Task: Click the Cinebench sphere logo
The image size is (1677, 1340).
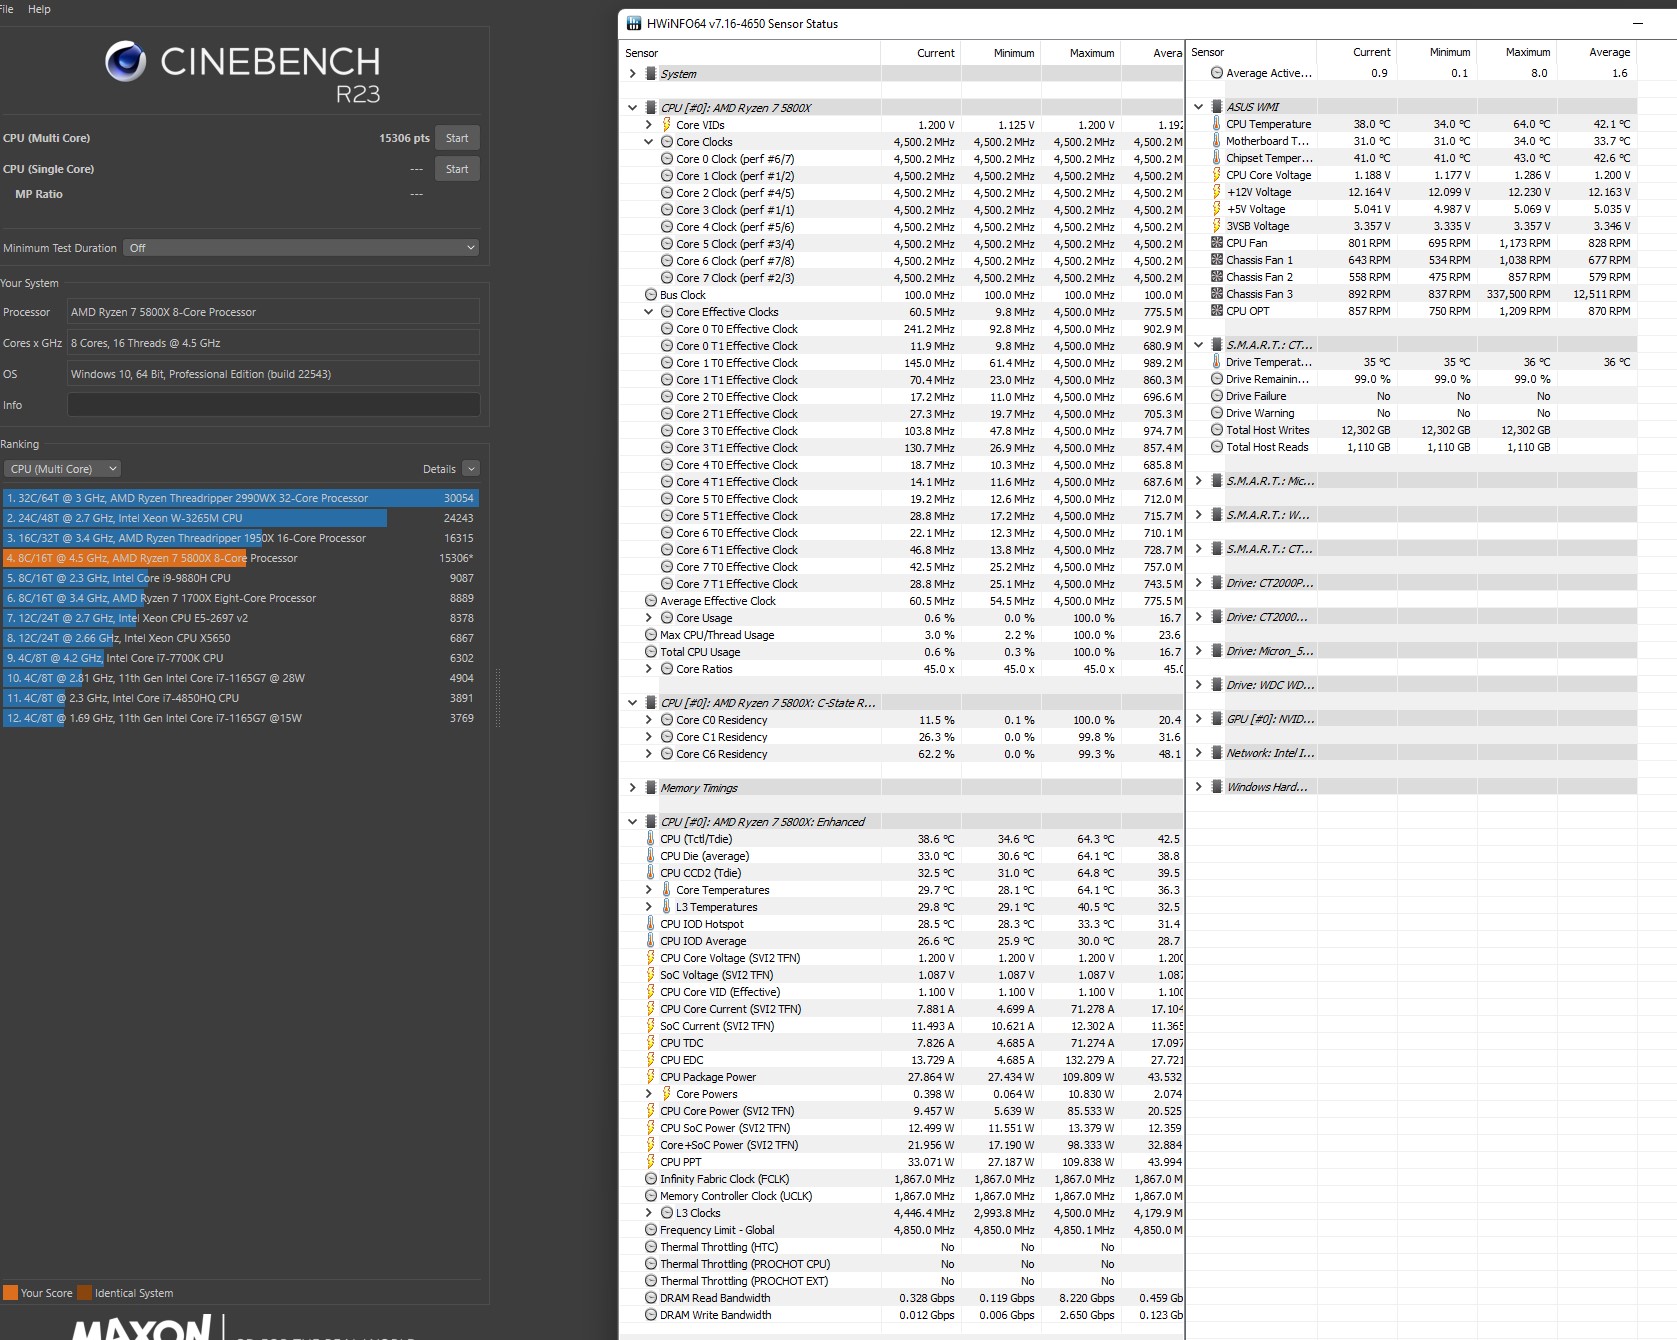Action: point(126,62)
